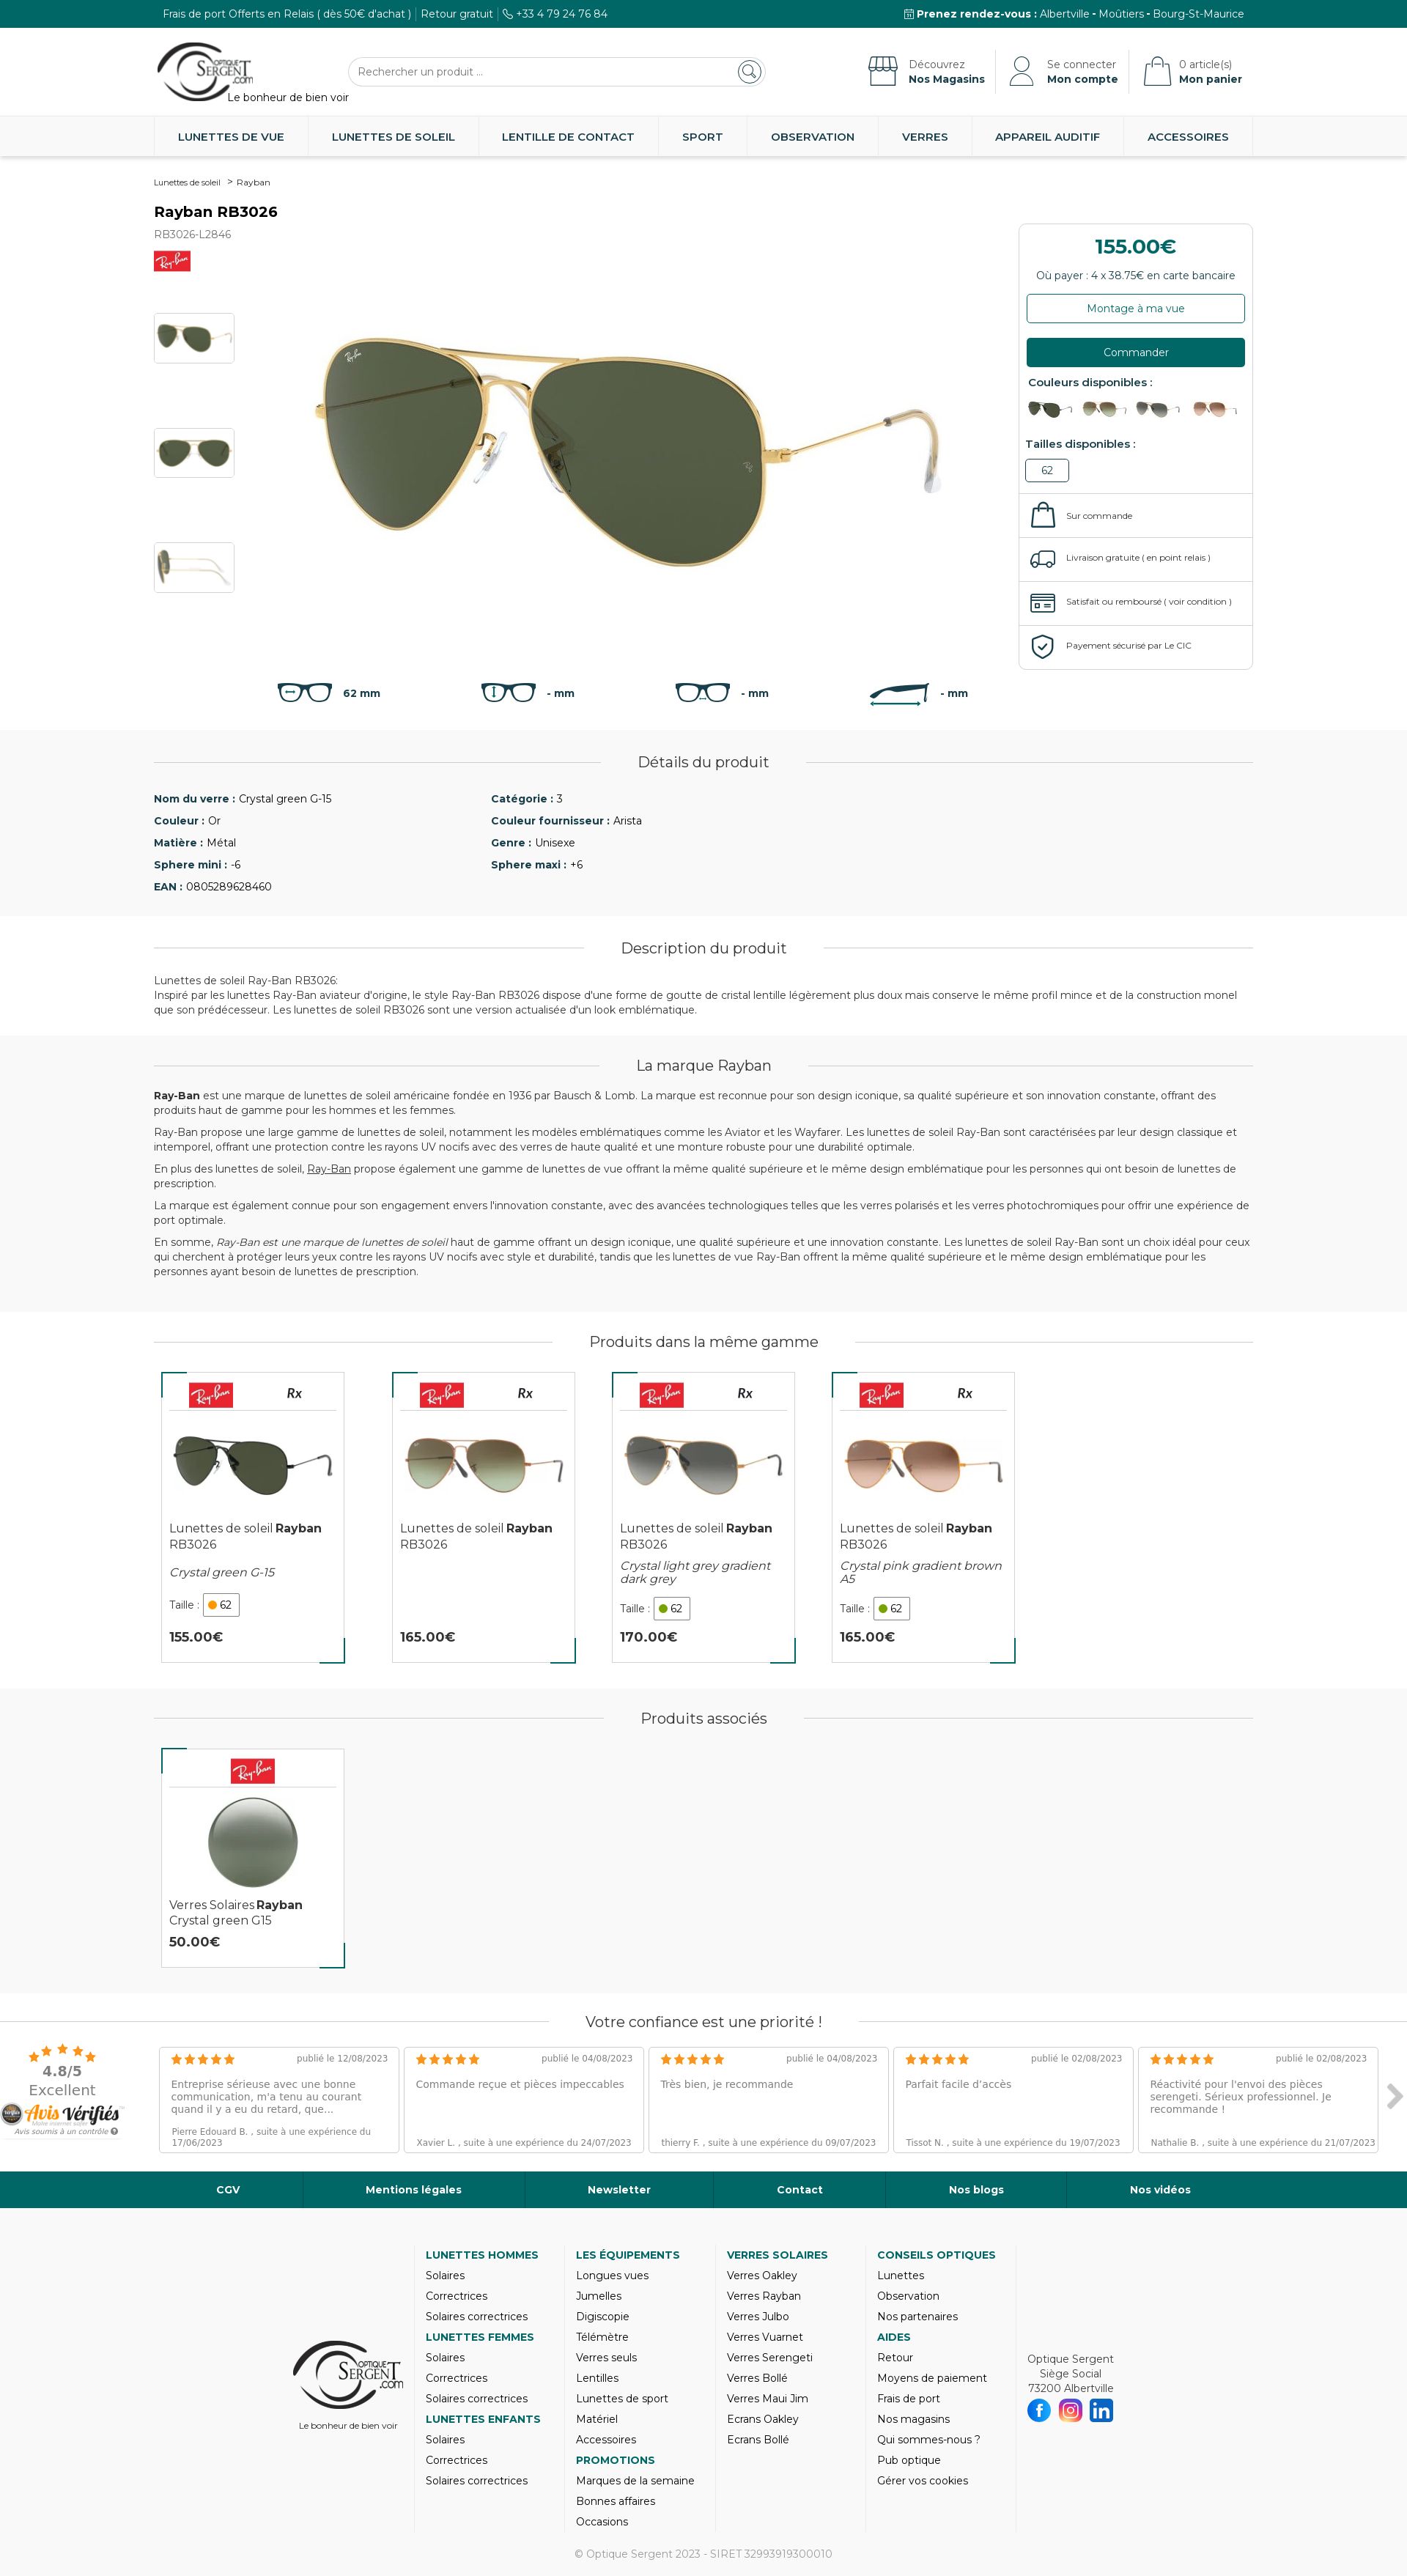This screenshot has height=2576, width=1407.
Task: Open the Accessoires menu
Action: click(1188, 137)
